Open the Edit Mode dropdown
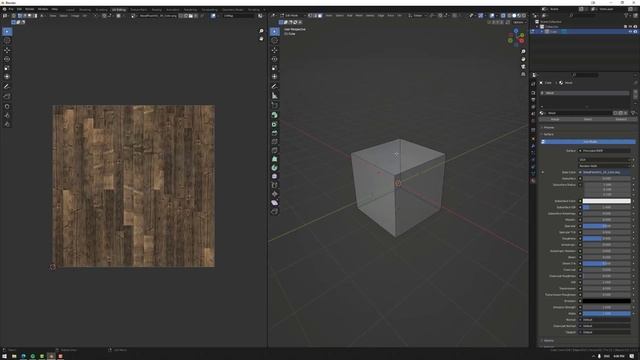This screenshot has height=360, width=640. pos(292,16)
